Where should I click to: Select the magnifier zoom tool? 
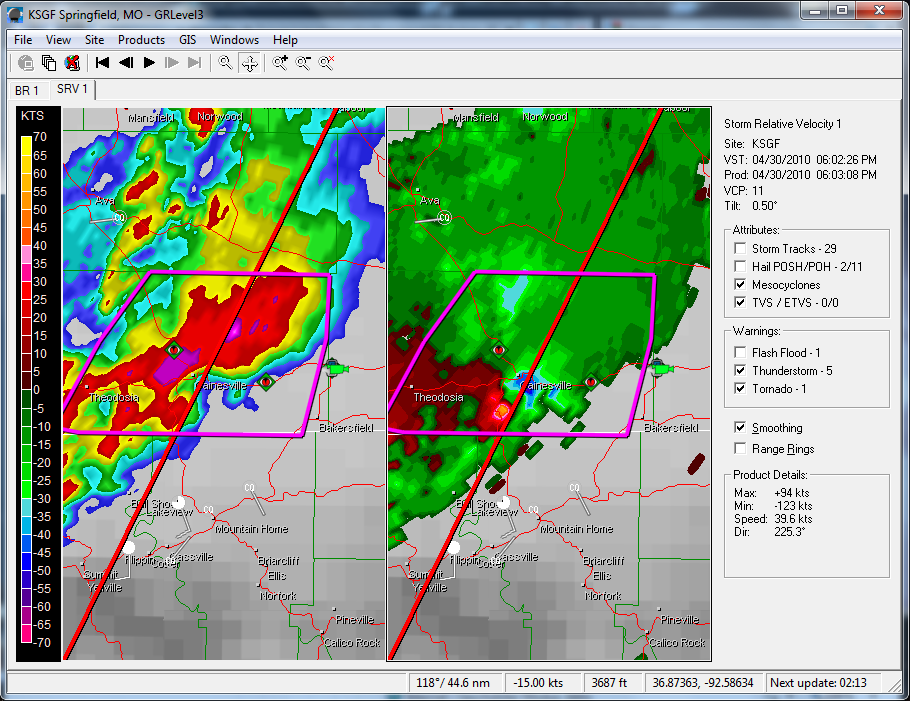click(x=226, y=63)
